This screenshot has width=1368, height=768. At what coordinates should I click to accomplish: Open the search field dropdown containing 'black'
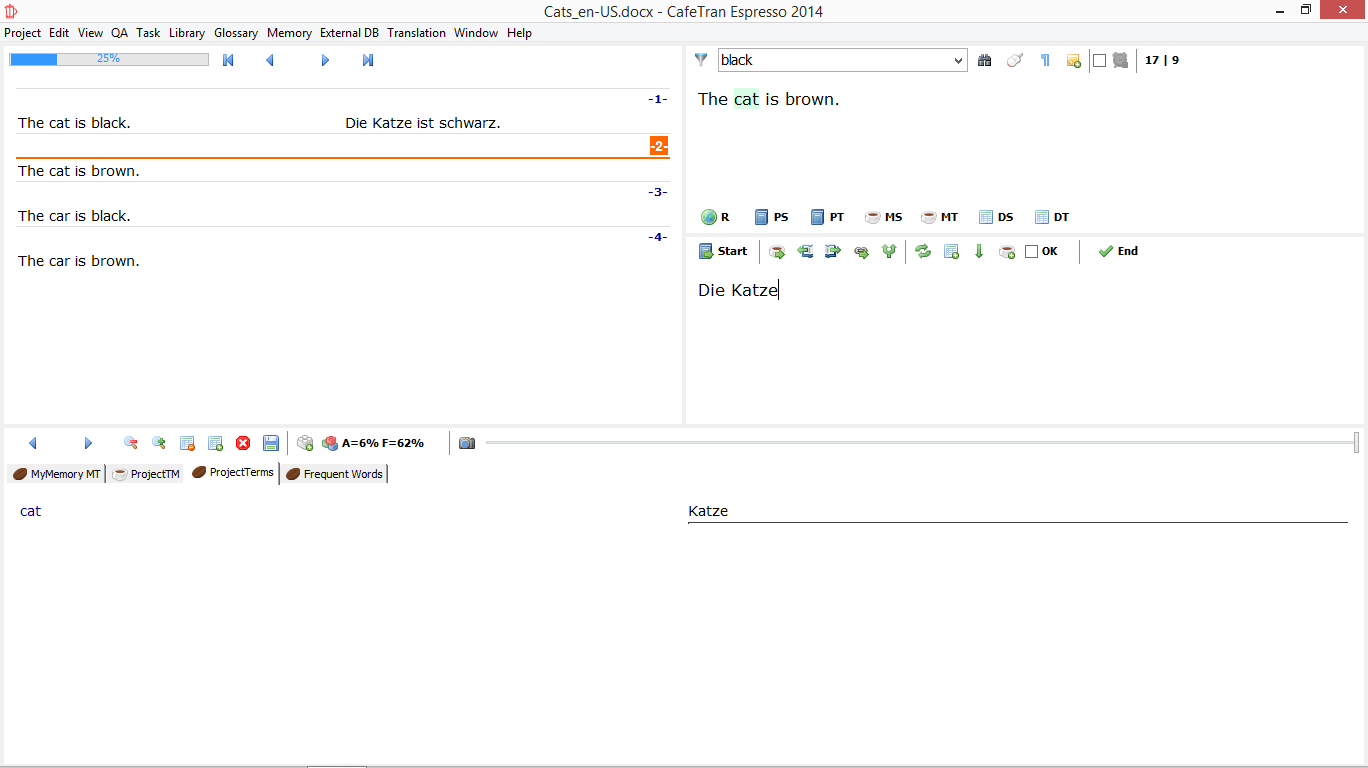tap(958, 61)
